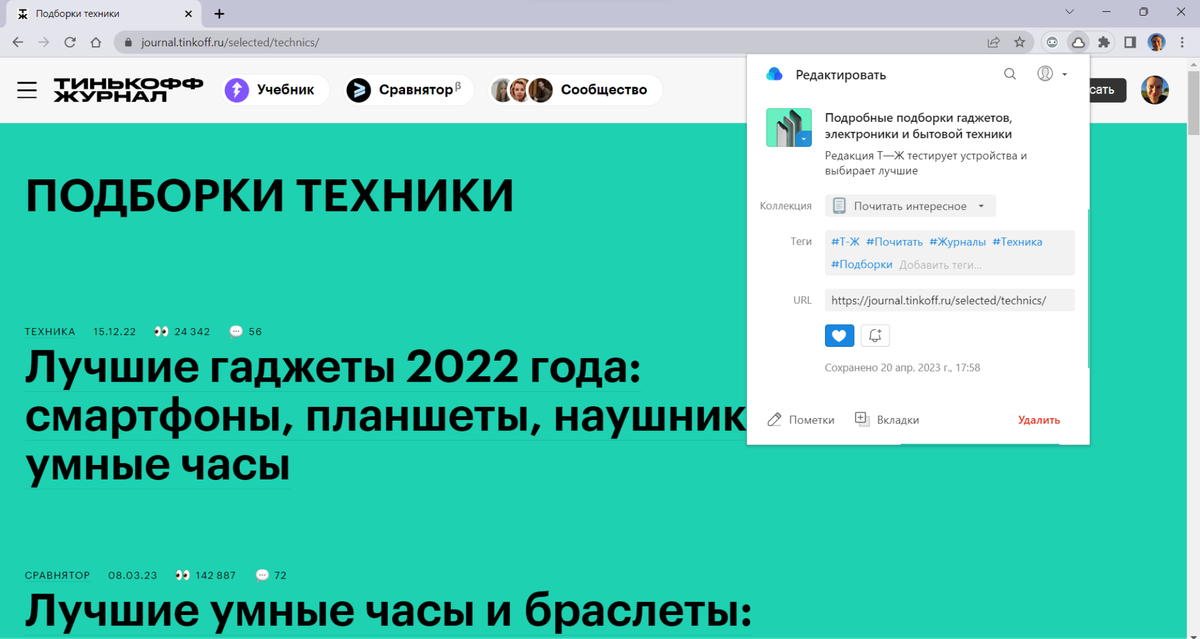Toggle the browser side panel
1200x639 pixels.
(1130, 42)
